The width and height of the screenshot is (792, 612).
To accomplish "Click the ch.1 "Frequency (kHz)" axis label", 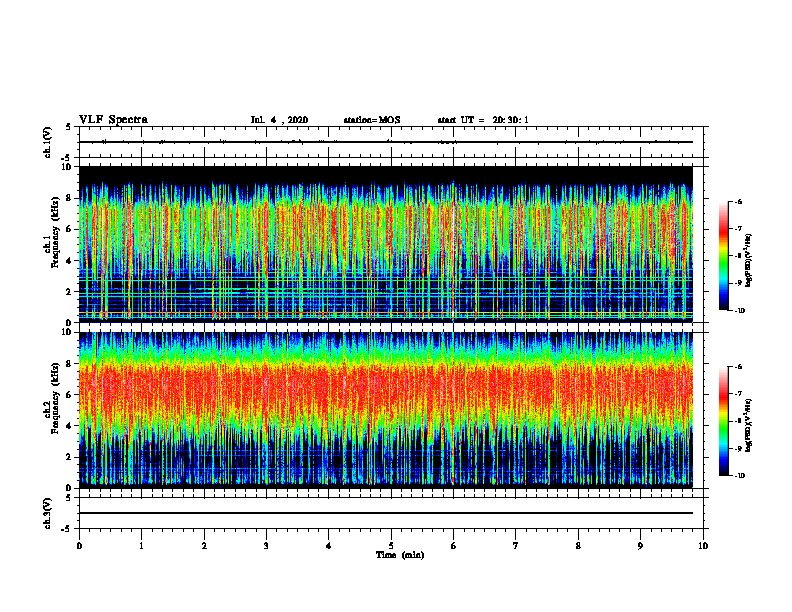I will pos(55,232).
